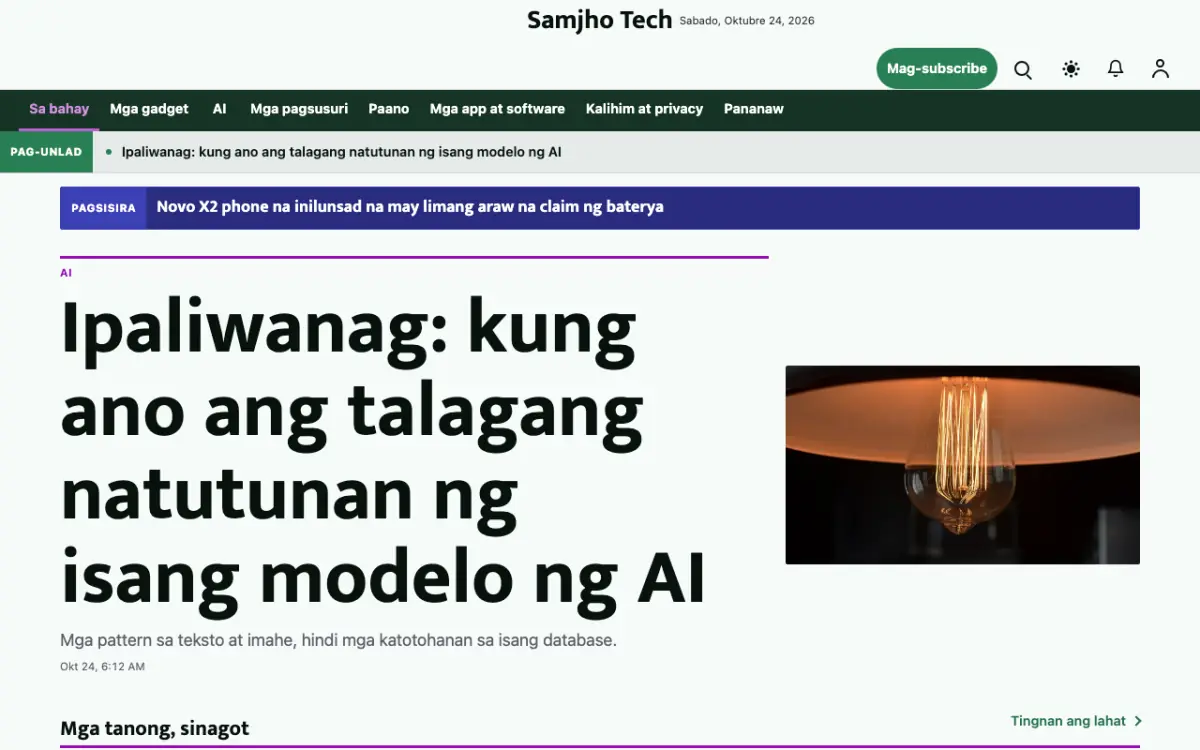Viewport: 1200px width, 750px height.
Task: Open the user account icon
Action: point(1160,69)
